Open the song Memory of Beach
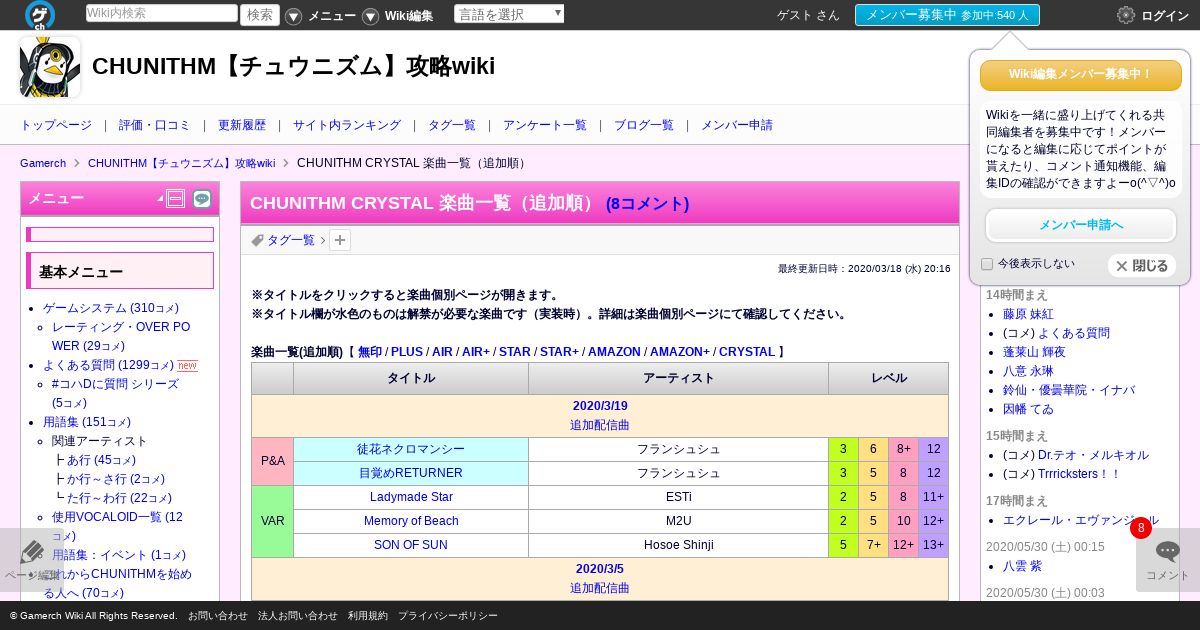The width and height of the screenshot is (1200, 630). point(411,521)
